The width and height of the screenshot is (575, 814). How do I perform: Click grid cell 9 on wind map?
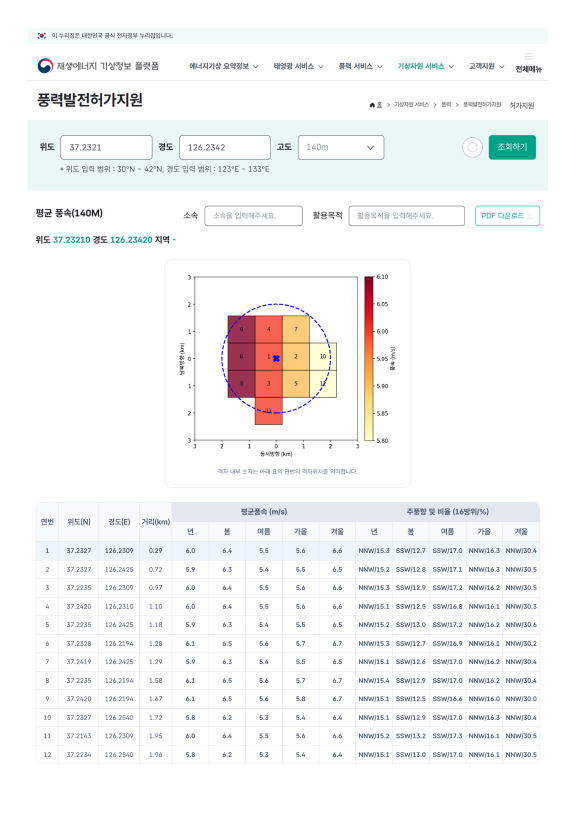point(241,329)
